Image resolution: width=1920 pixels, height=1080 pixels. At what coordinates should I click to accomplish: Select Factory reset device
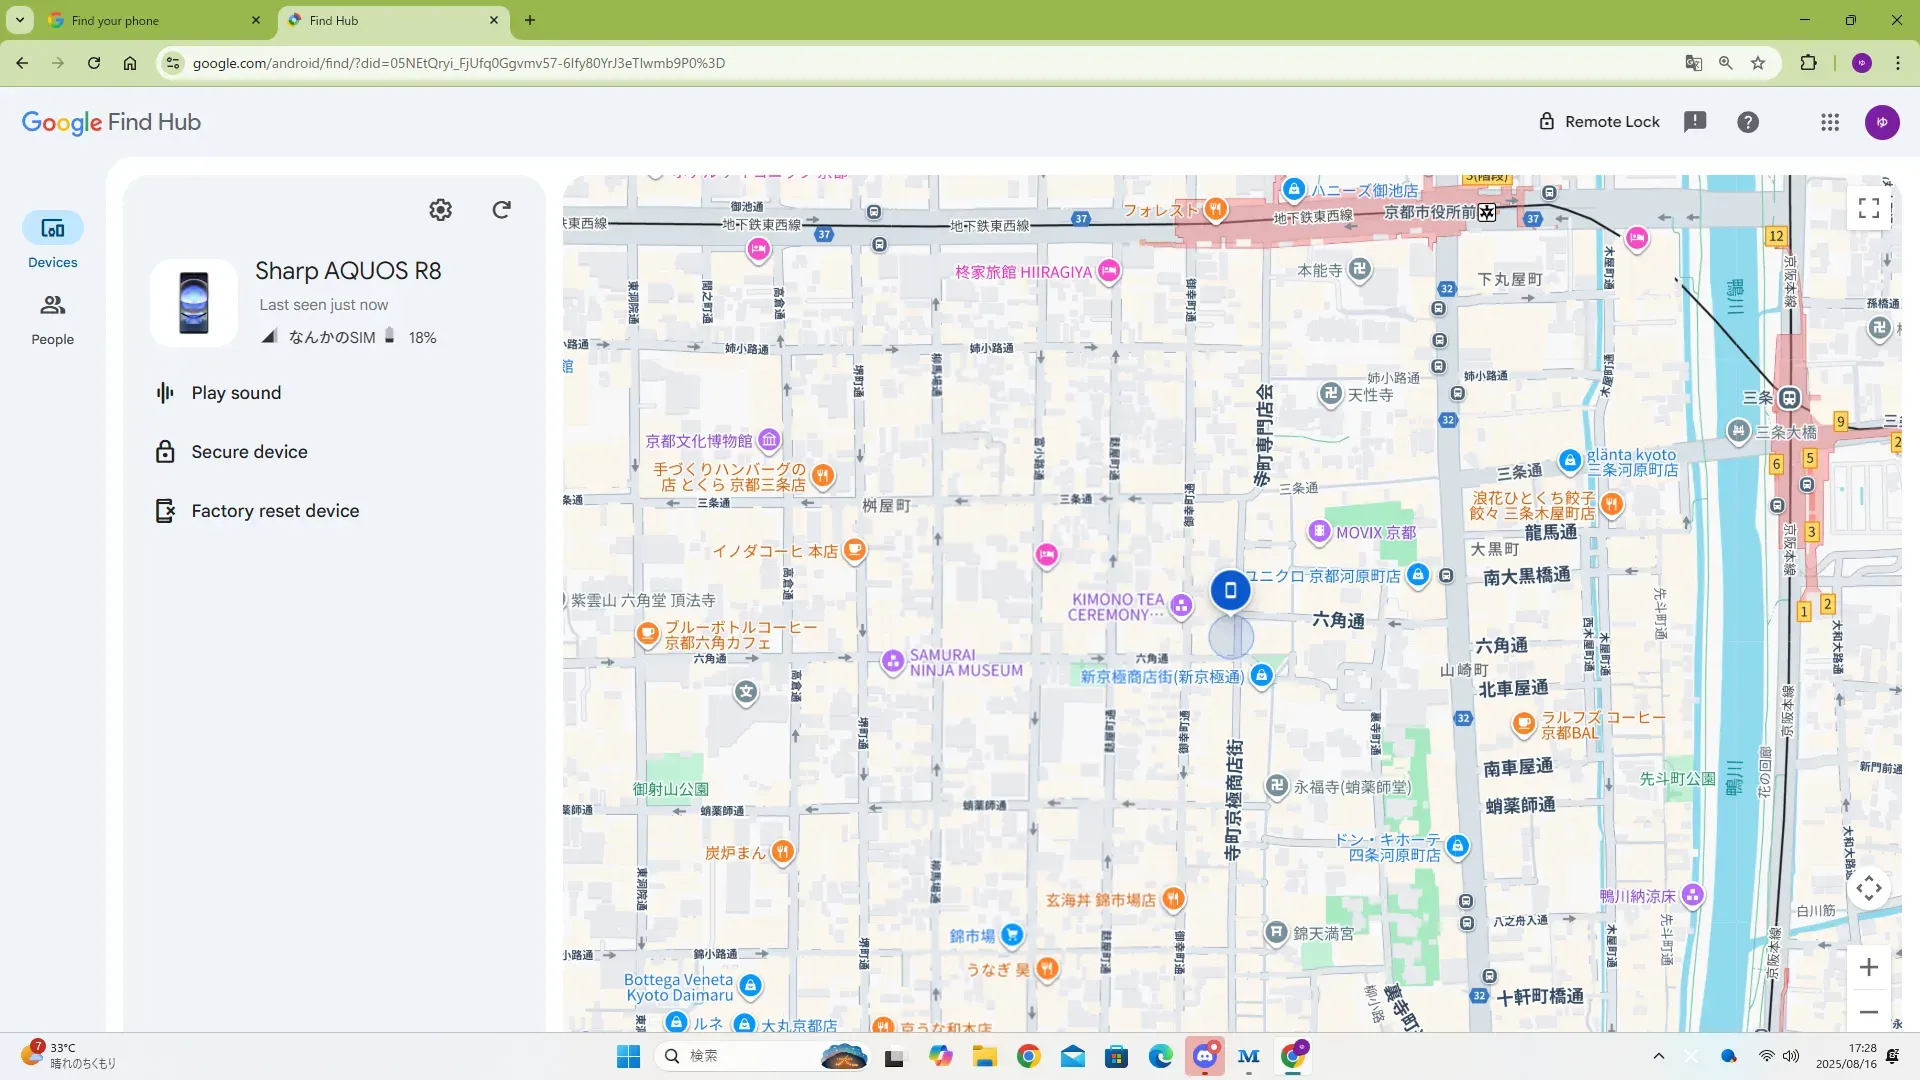(274, 511)
